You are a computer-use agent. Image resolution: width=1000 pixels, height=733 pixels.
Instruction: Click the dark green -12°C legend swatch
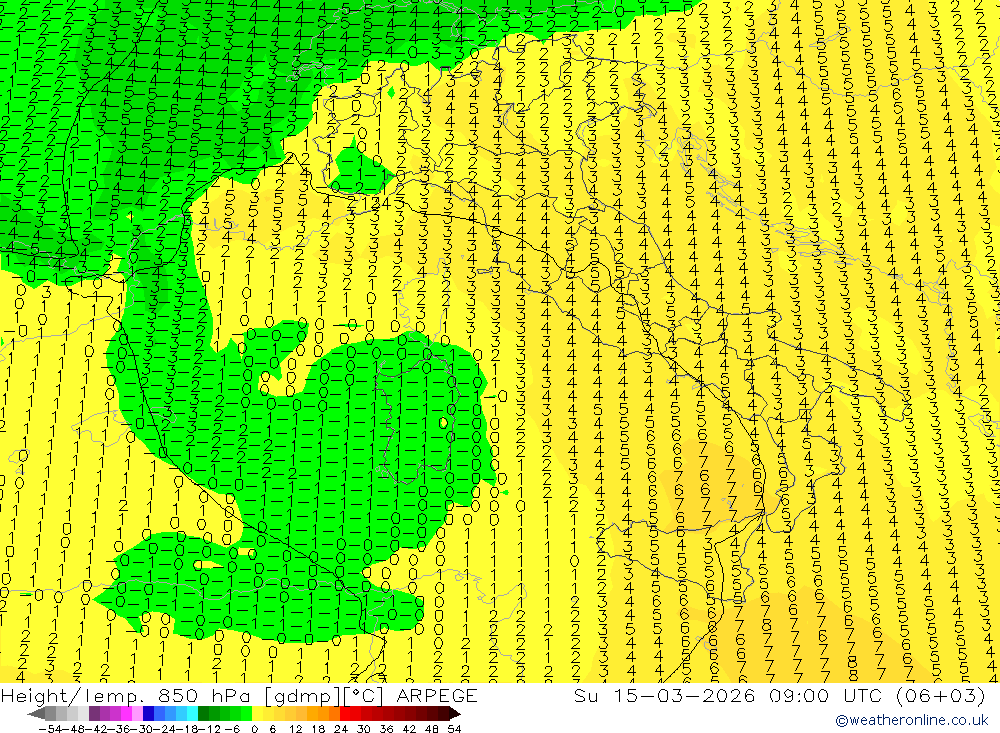click(203, 714)
